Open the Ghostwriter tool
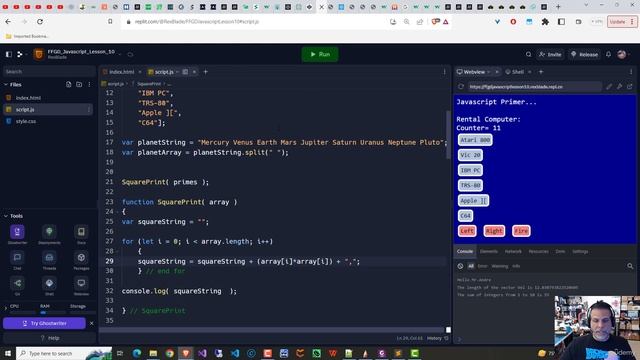Screen dimensions: 640x360 pos(17,234)
